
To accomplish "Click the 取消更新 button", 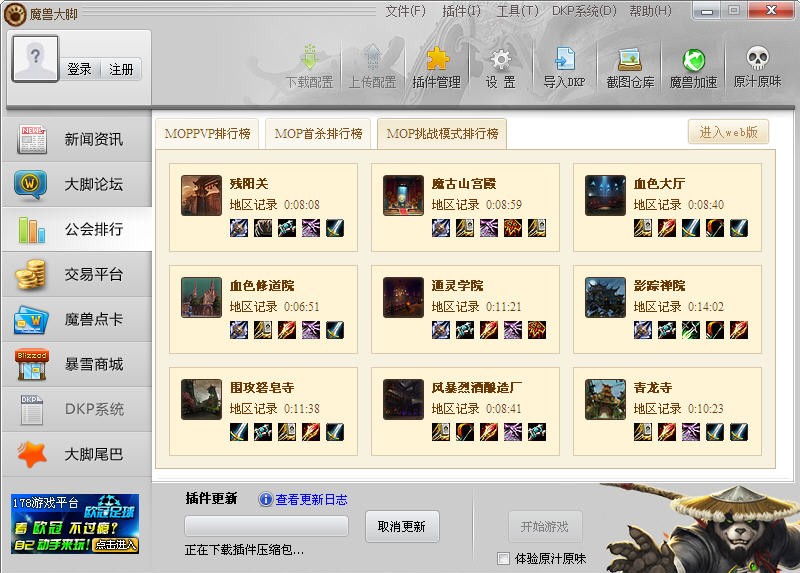I will click(x=401, y=526).
